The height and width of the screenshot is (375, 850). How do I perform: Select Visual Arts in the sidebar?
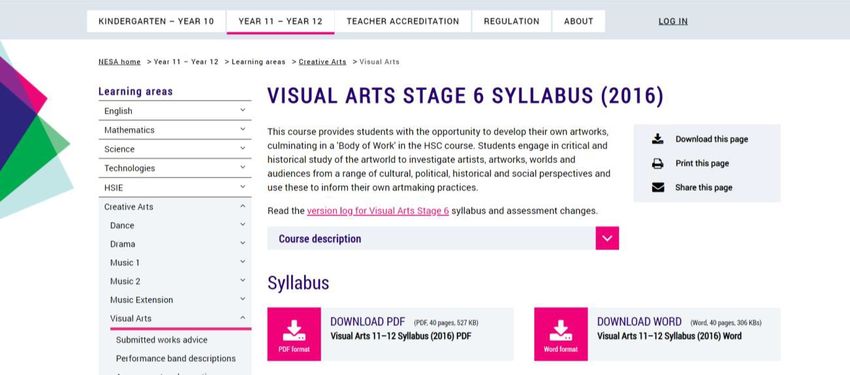tap(131, 318)
